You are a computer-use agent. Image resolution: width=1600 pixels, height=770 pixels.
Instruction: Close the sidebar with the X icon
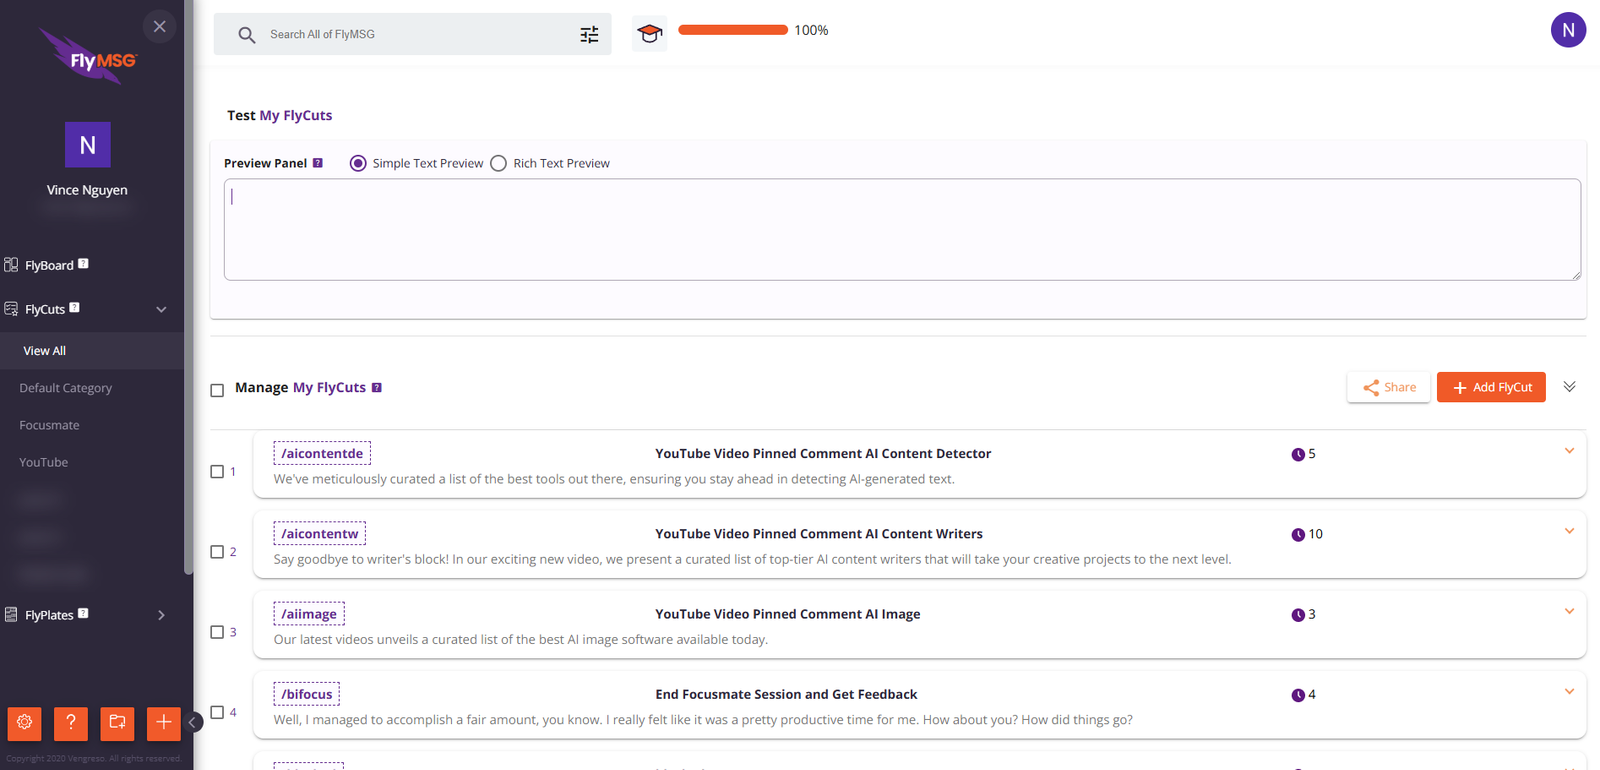click(x=159, y=27)
